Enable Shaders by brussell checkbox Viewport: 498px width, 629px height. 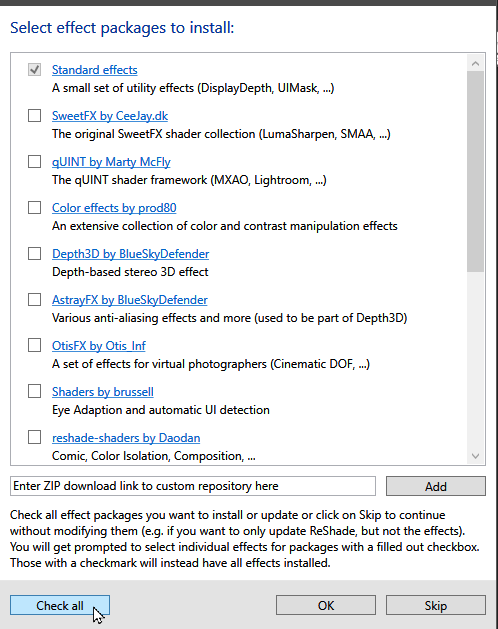[x=35, y=391]
